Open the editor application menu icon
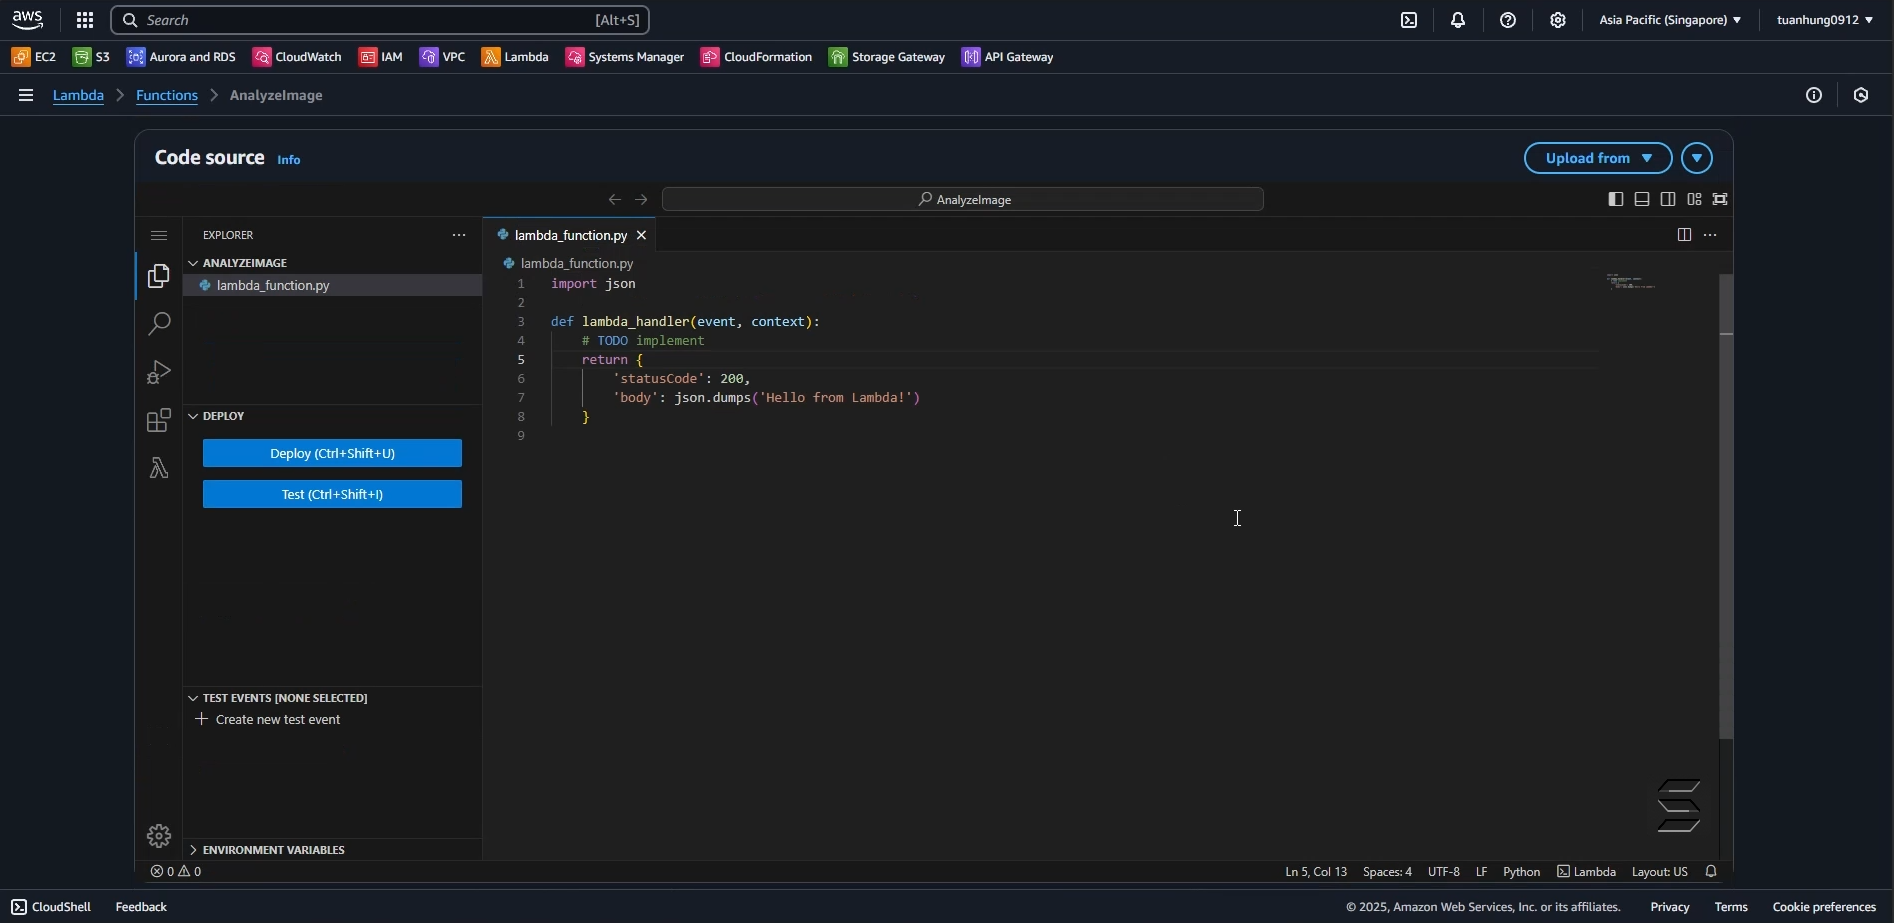The image size is (1894, 923). pyautogui.click(x=159, y=235)
